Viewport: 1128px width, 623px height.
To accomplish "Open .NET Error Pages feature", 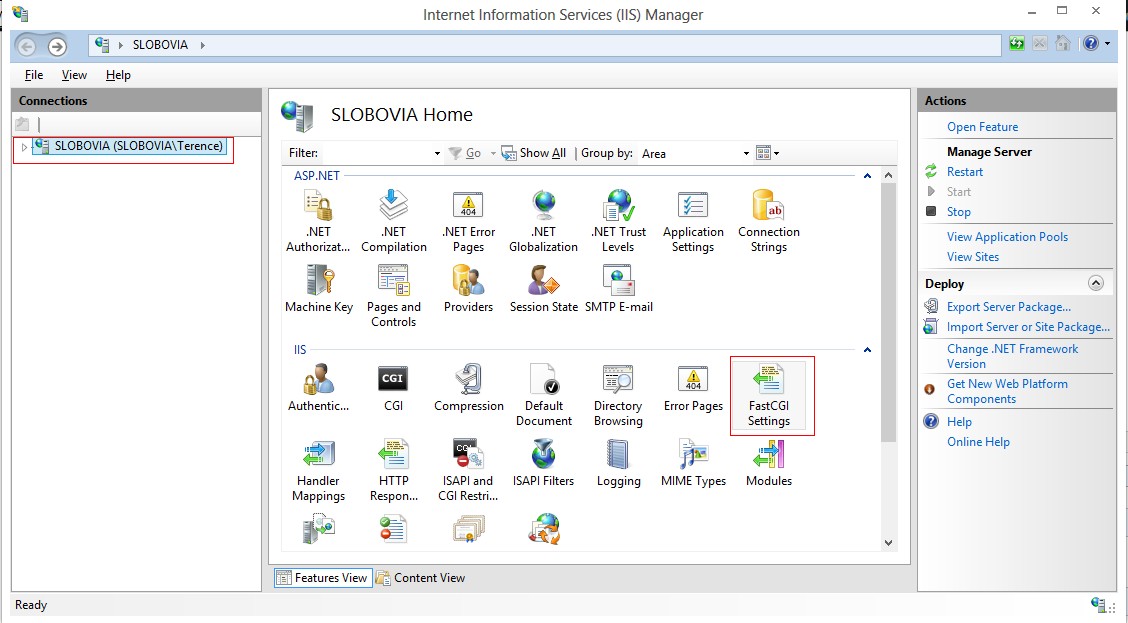I will [x=468, y=222].
